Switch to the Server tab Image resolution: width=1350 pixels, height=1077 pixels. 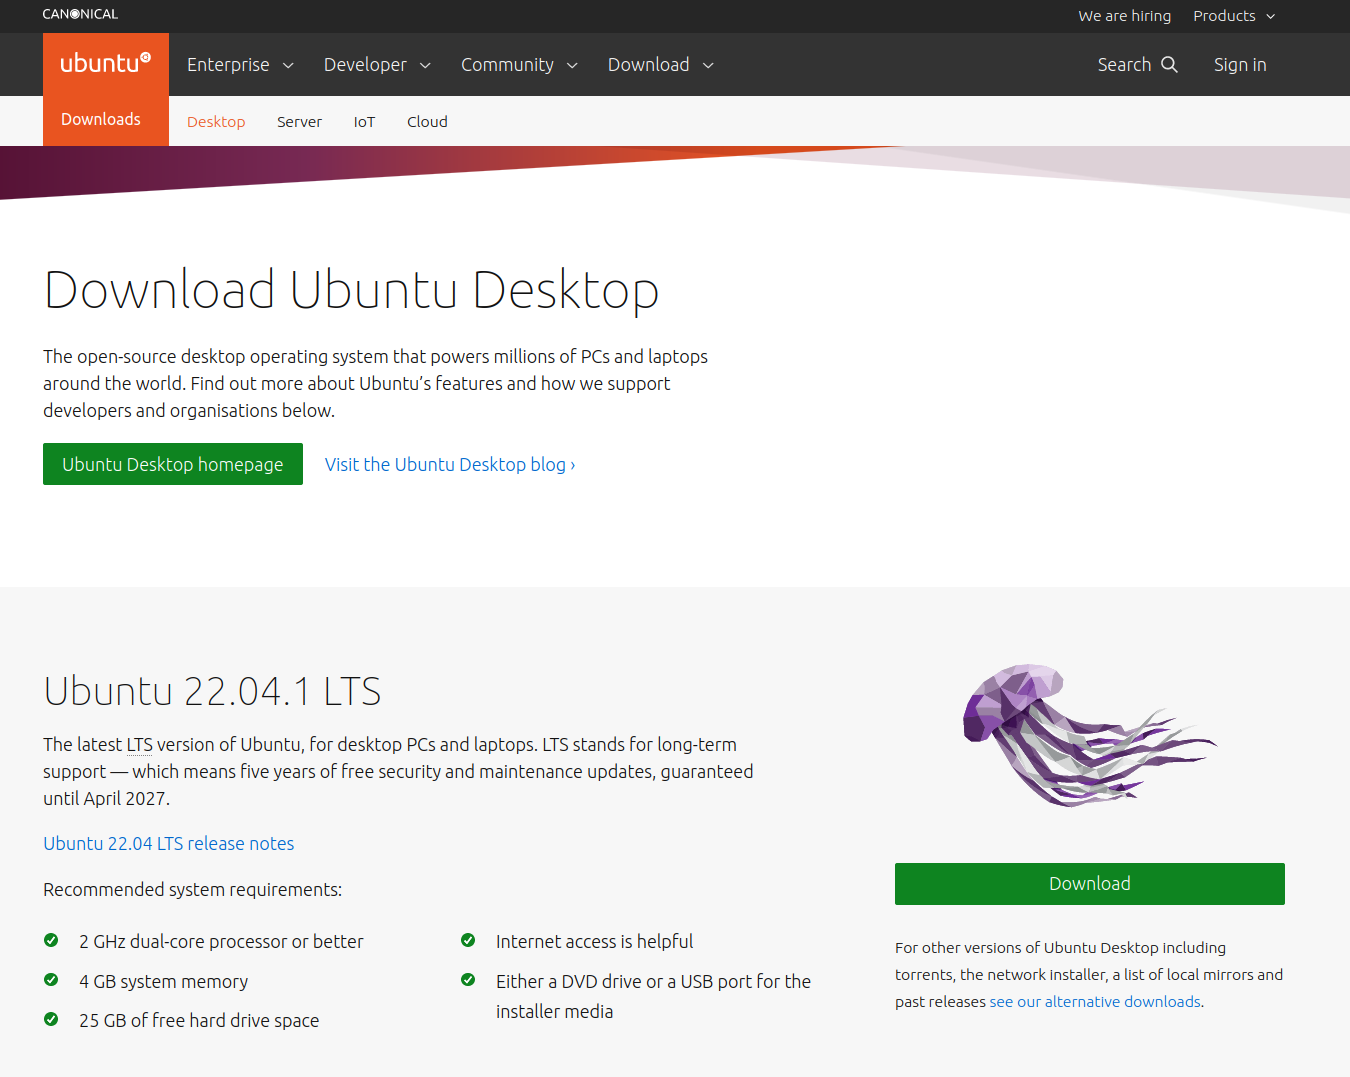299,122
